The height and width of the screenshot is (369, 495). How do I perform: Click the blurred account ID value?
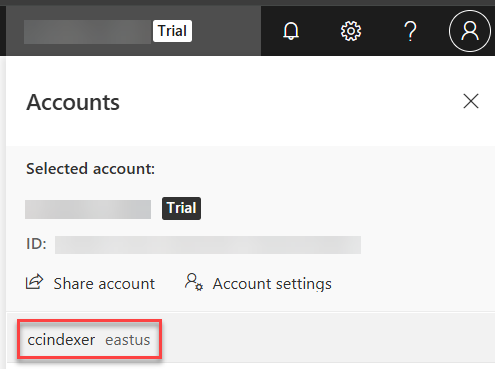point(208,245)
